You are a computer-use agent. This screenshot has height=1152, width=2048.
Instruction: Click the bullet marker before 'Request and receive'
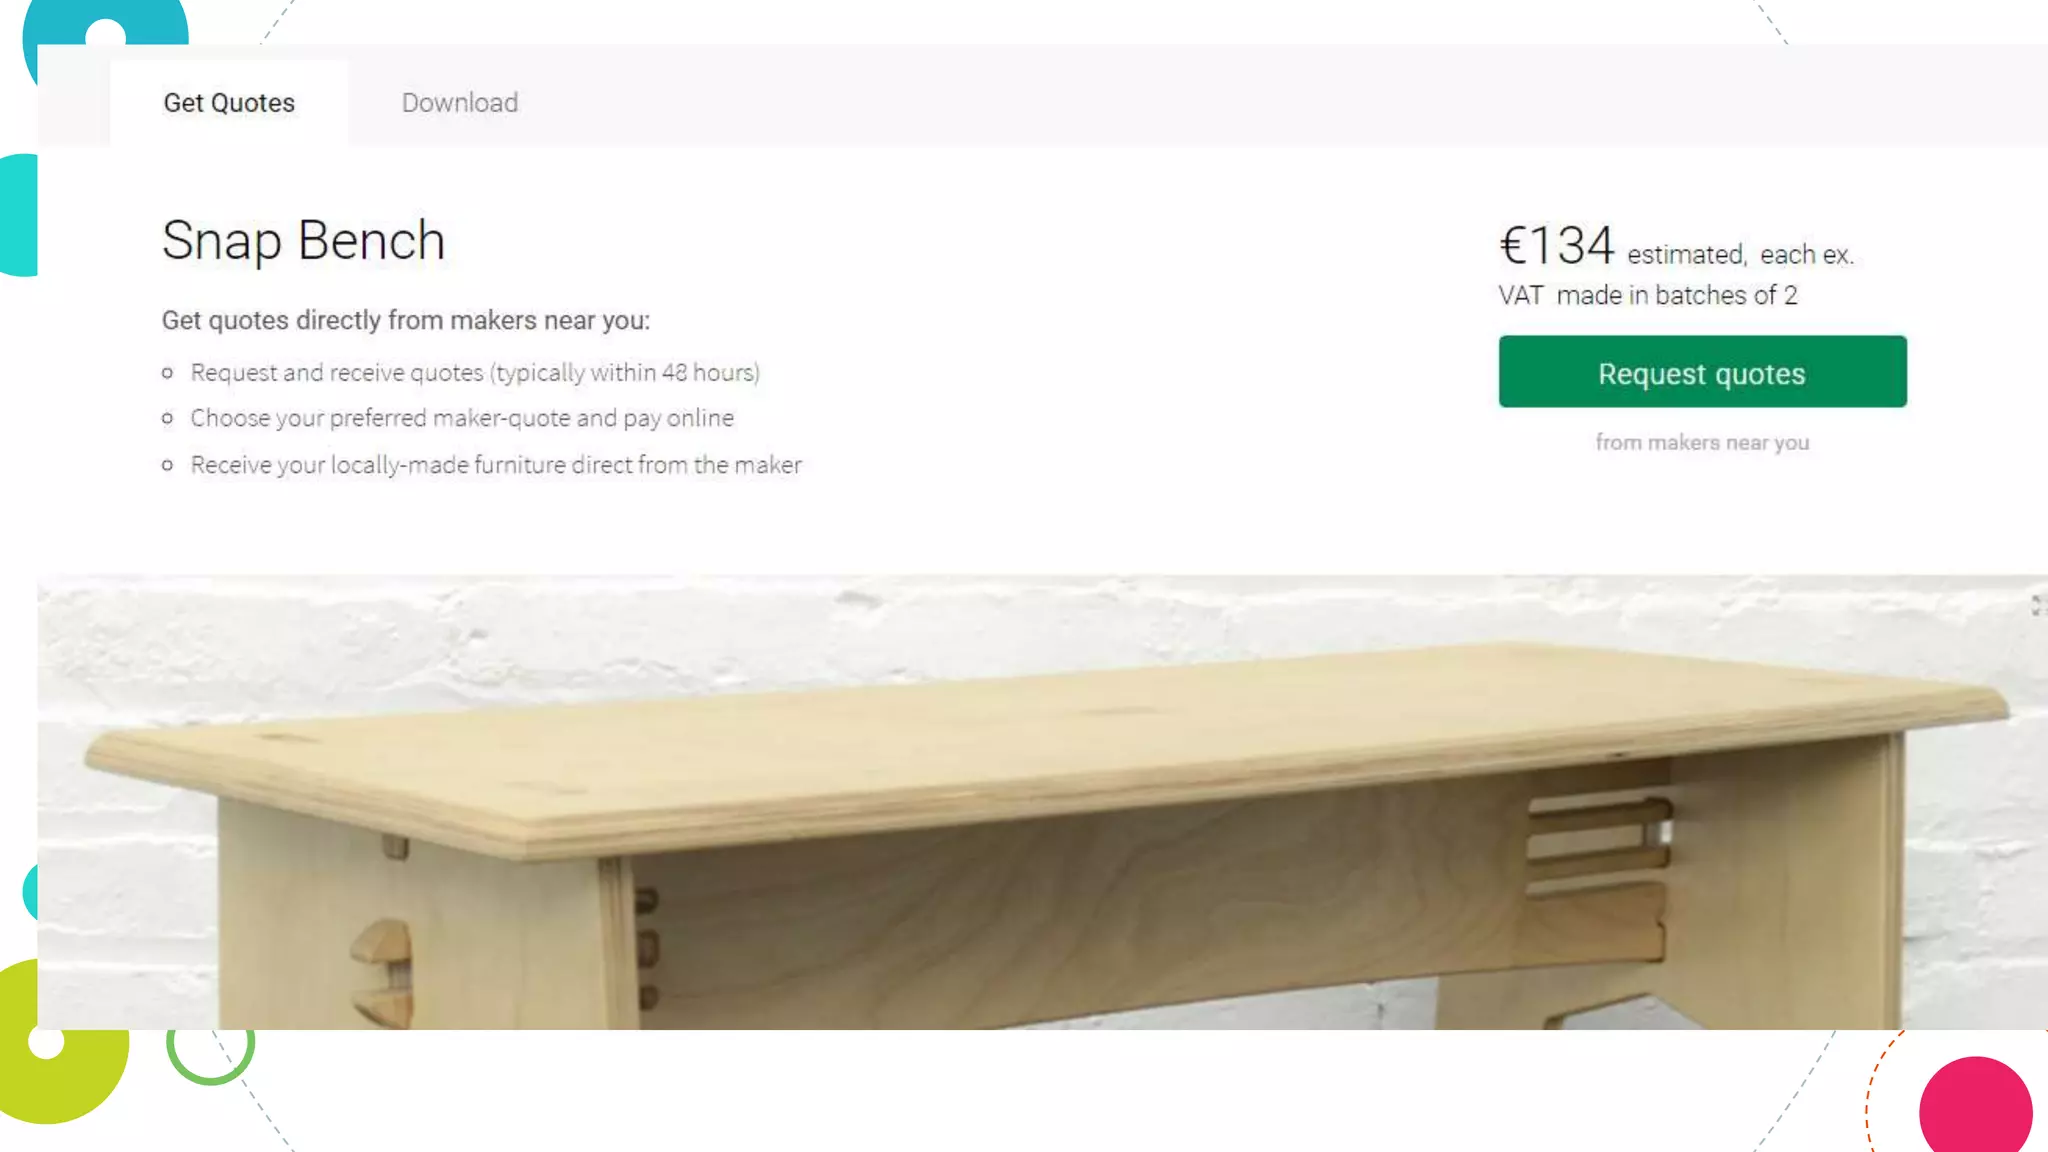168,373
